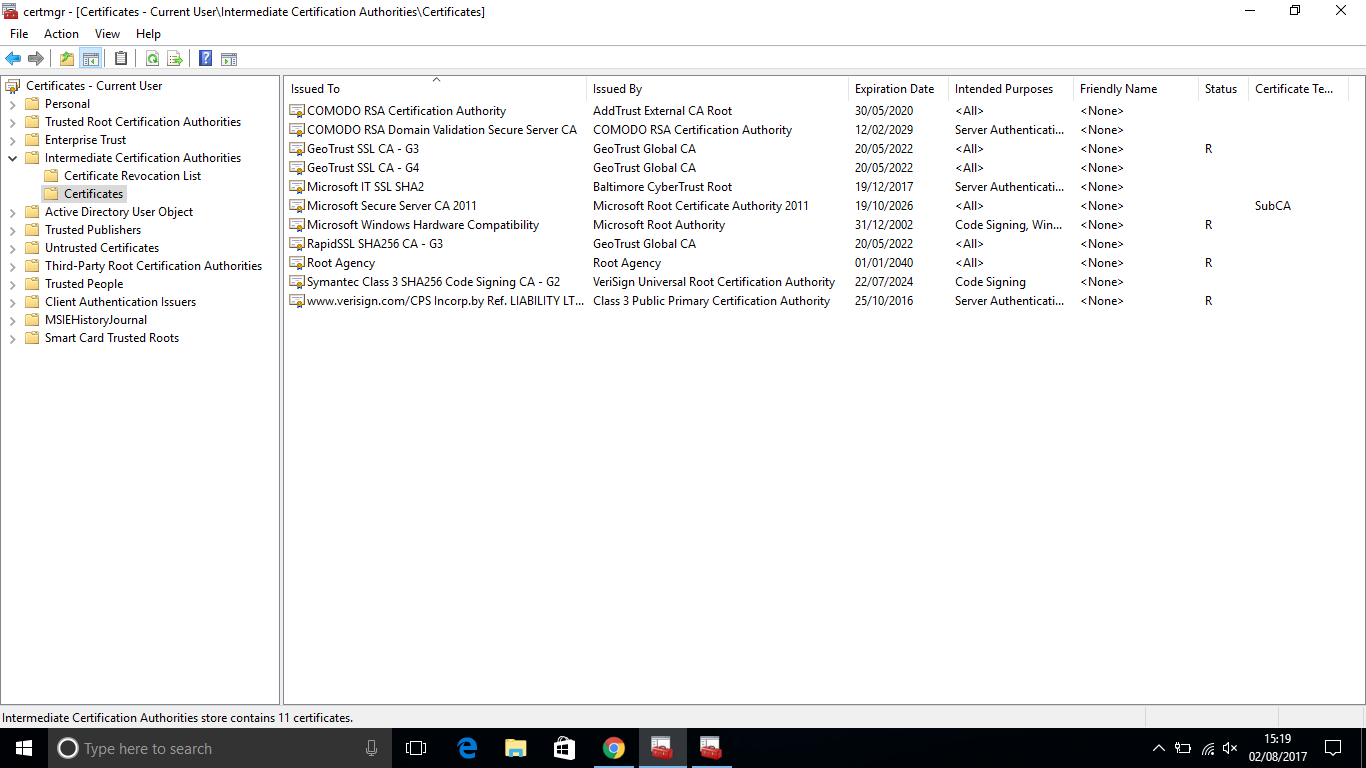This screenshot has height=768, width=1366.
Task: Sort by Friendly Name column header
Action: (x=1136, y=89)
